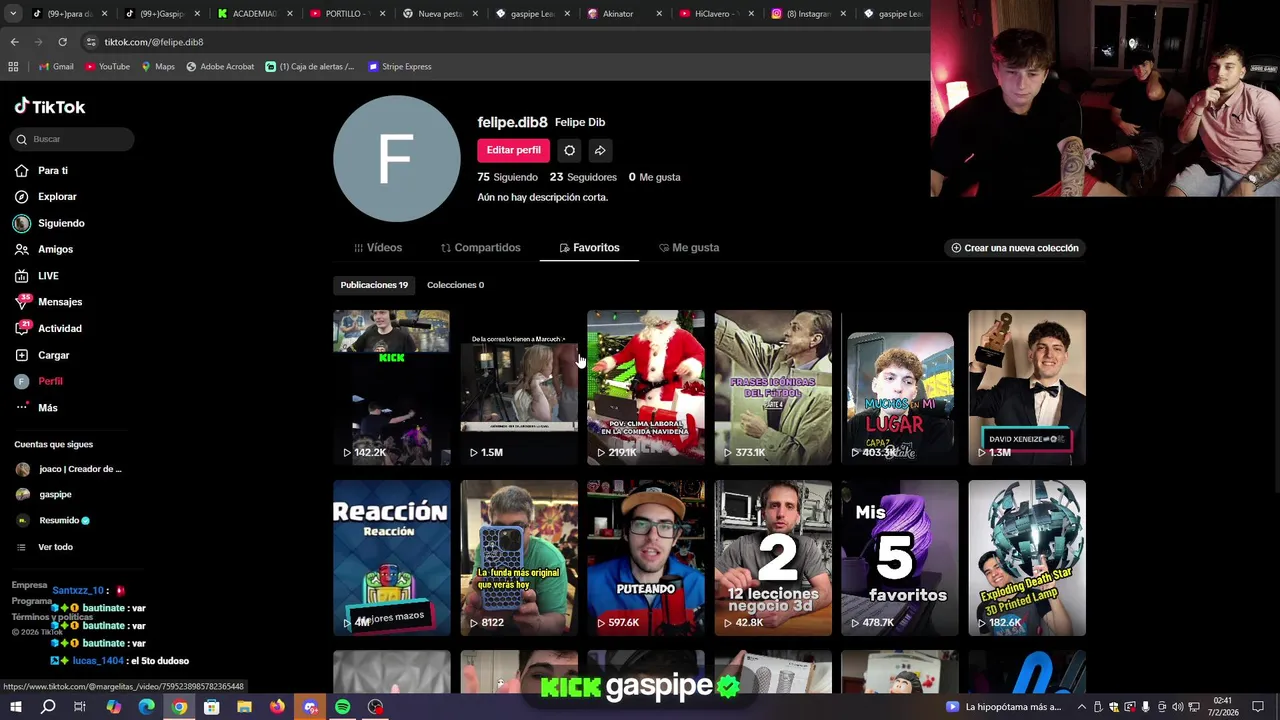The image size is (1280, 720).
Task: Open Chrome apps grid in bookmarks bar
Action: tap(13, 67)
